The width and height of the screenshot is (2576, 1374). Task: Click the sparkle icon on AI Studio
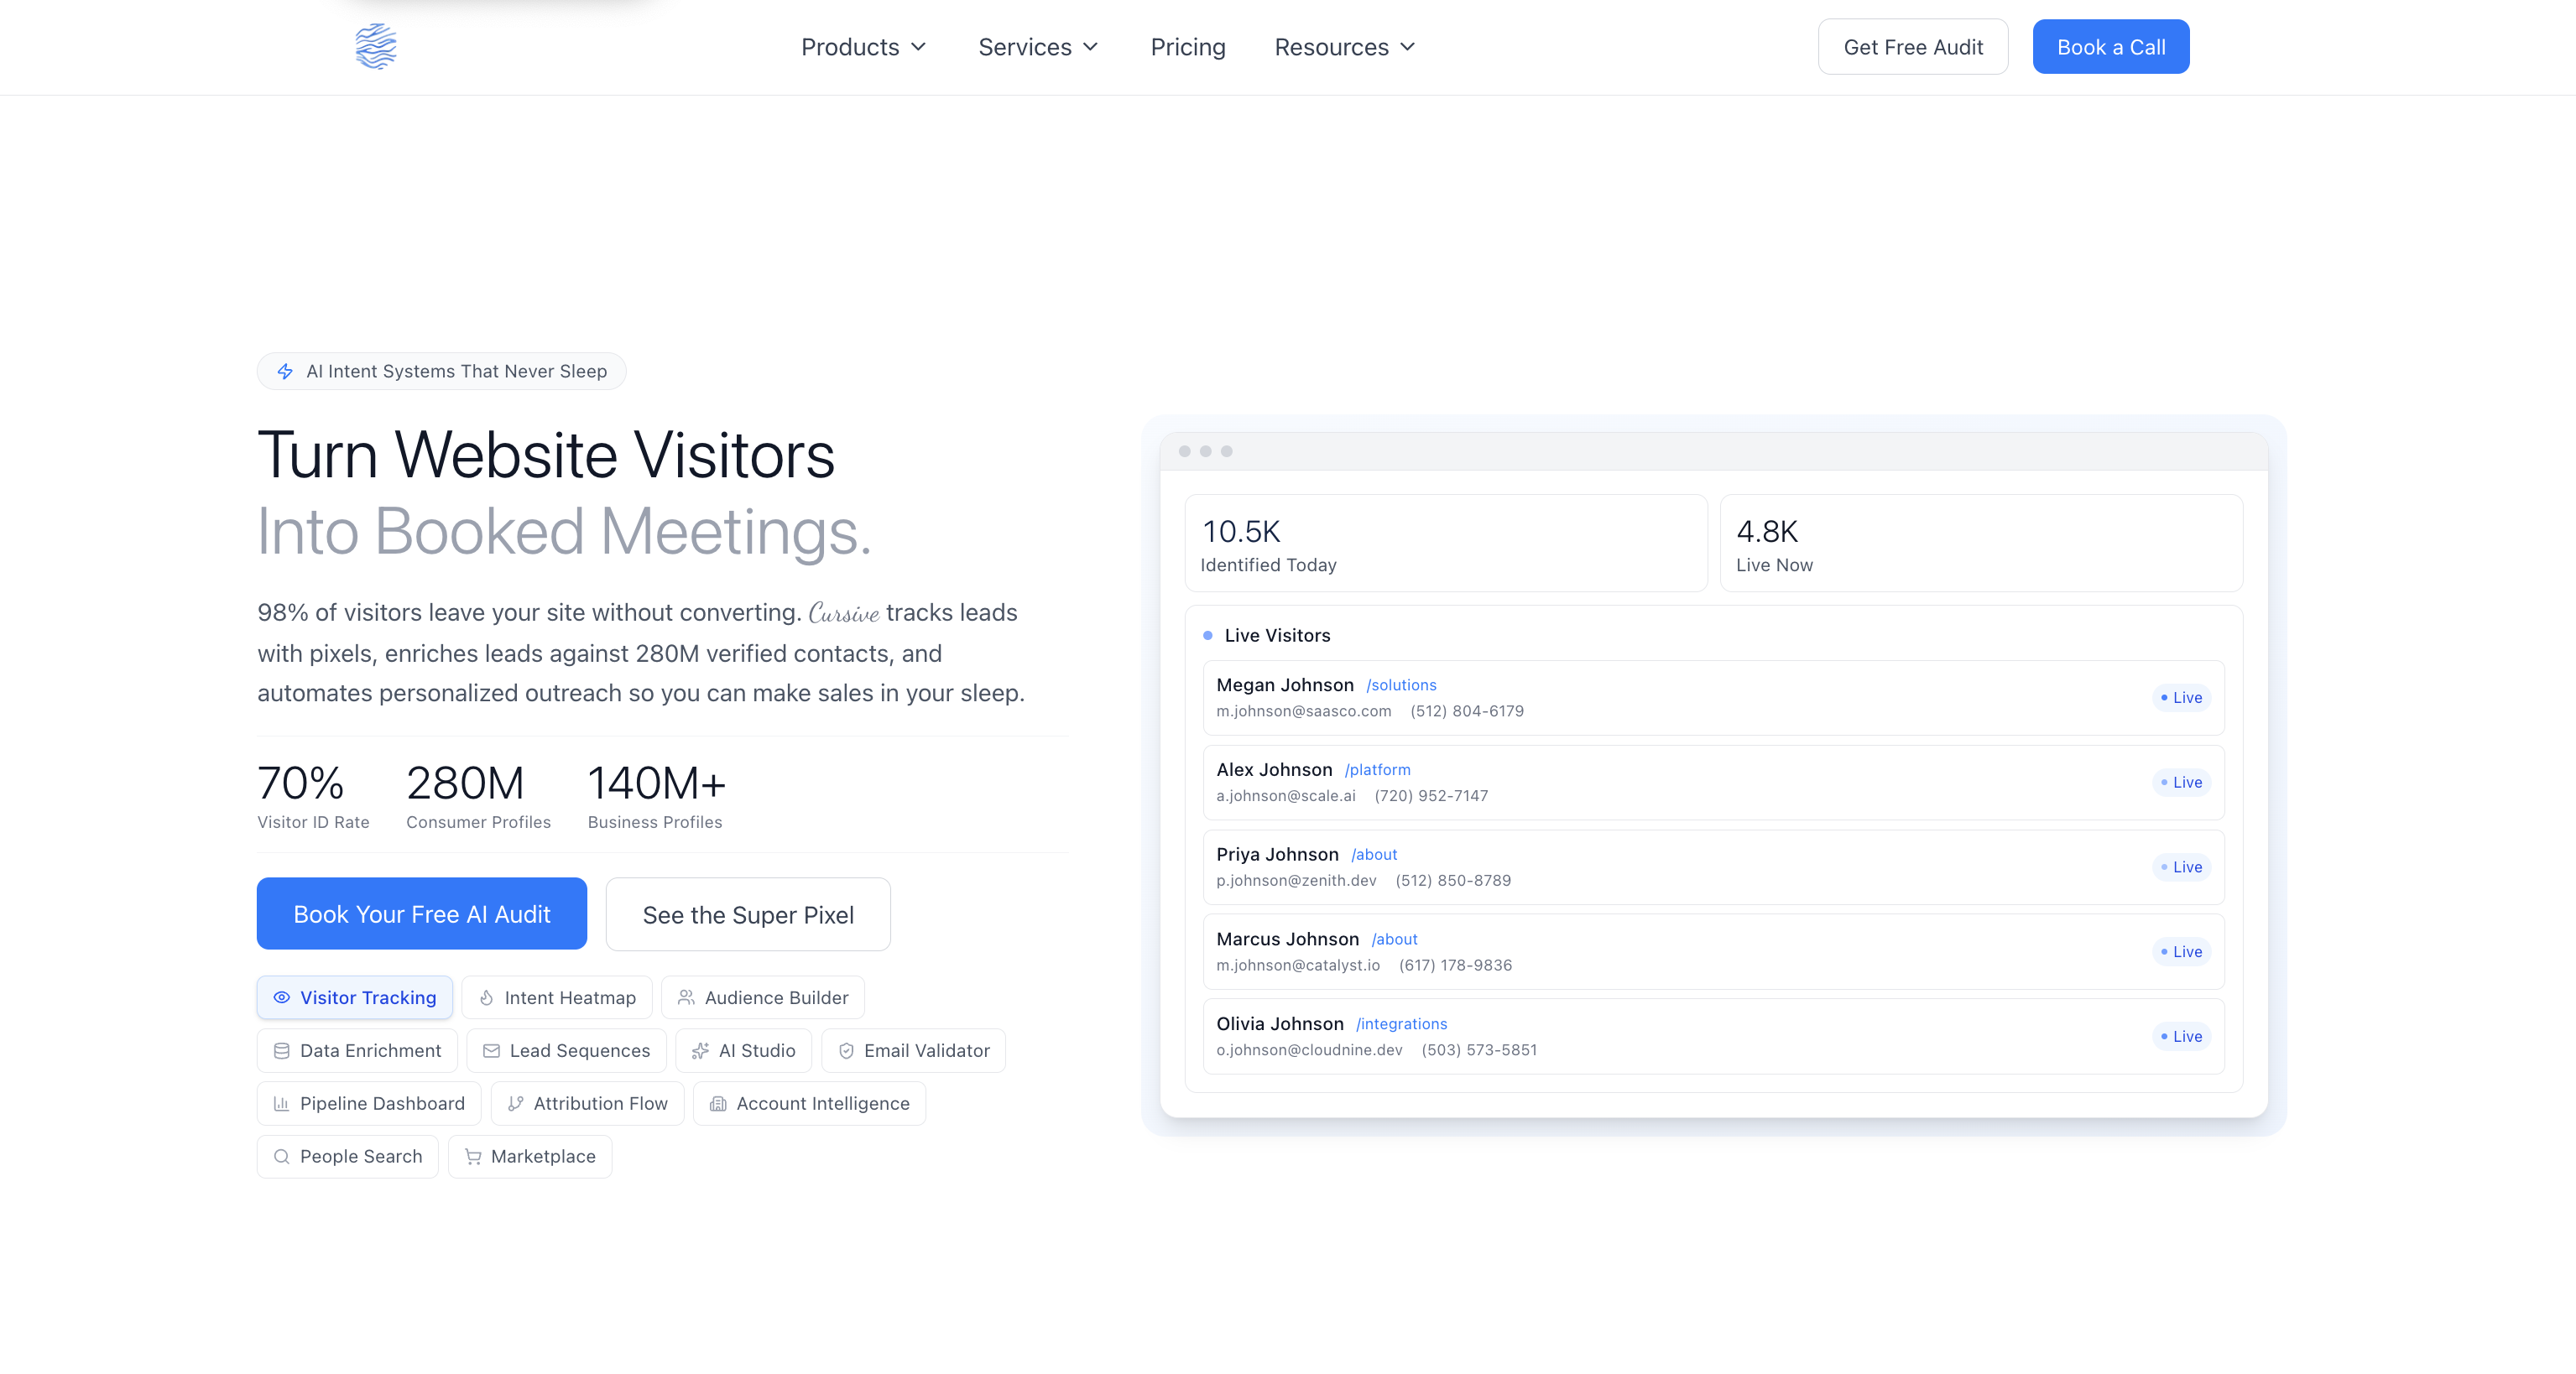pyautogui.click(x=700, y=1050)
